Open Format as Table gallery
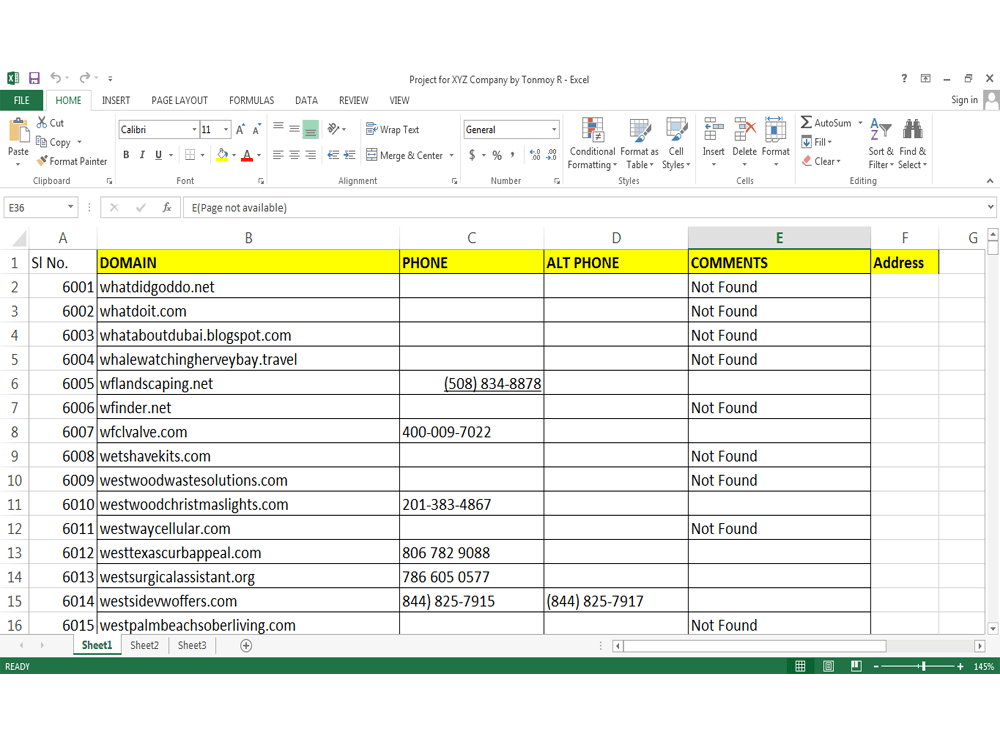The width and height of the screenshot is (1000, 750). coord(640,143)
